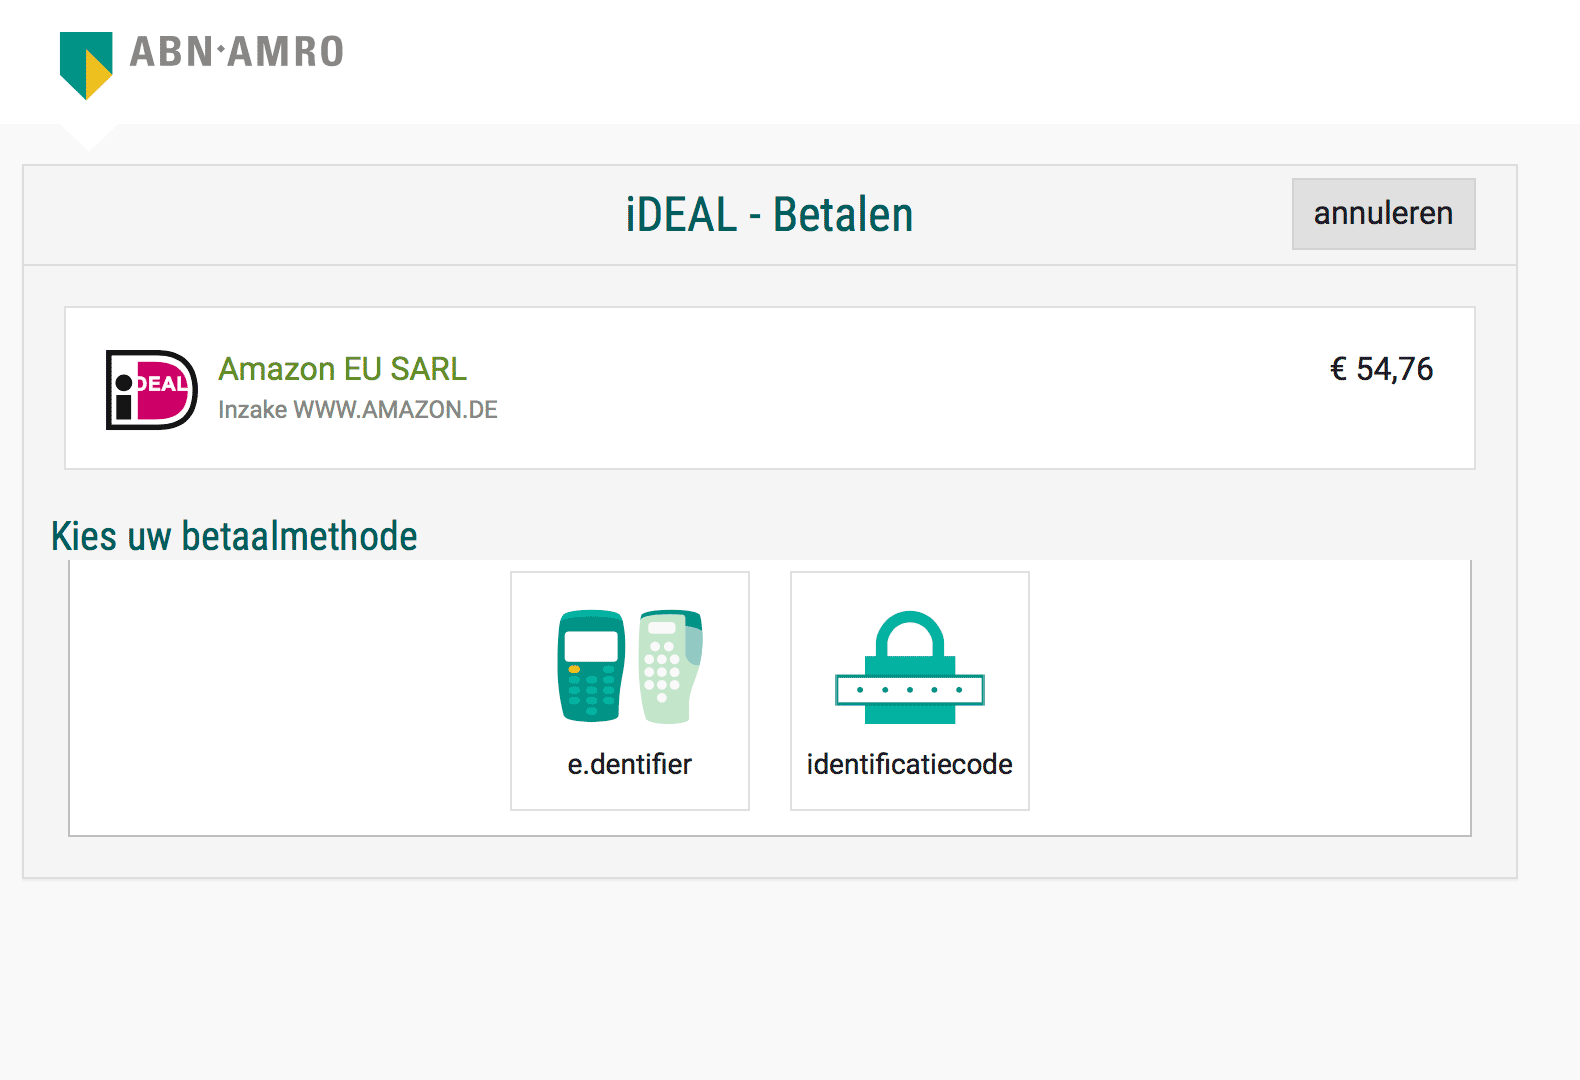This screenshot has width=1580, height=1080.
Task: Click the iDEAL - Betalen heading
Action: (769, 215)
